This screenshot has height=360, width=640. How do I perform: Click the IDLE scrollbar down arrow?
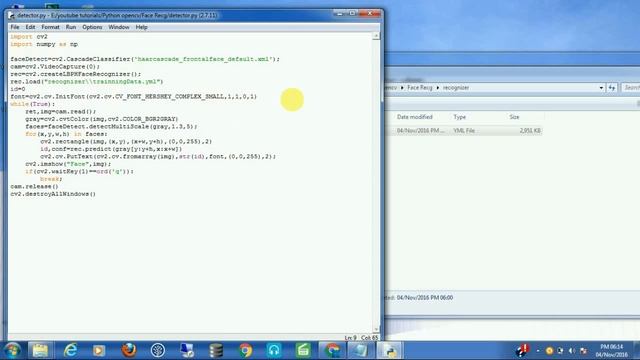click(376, 329)
